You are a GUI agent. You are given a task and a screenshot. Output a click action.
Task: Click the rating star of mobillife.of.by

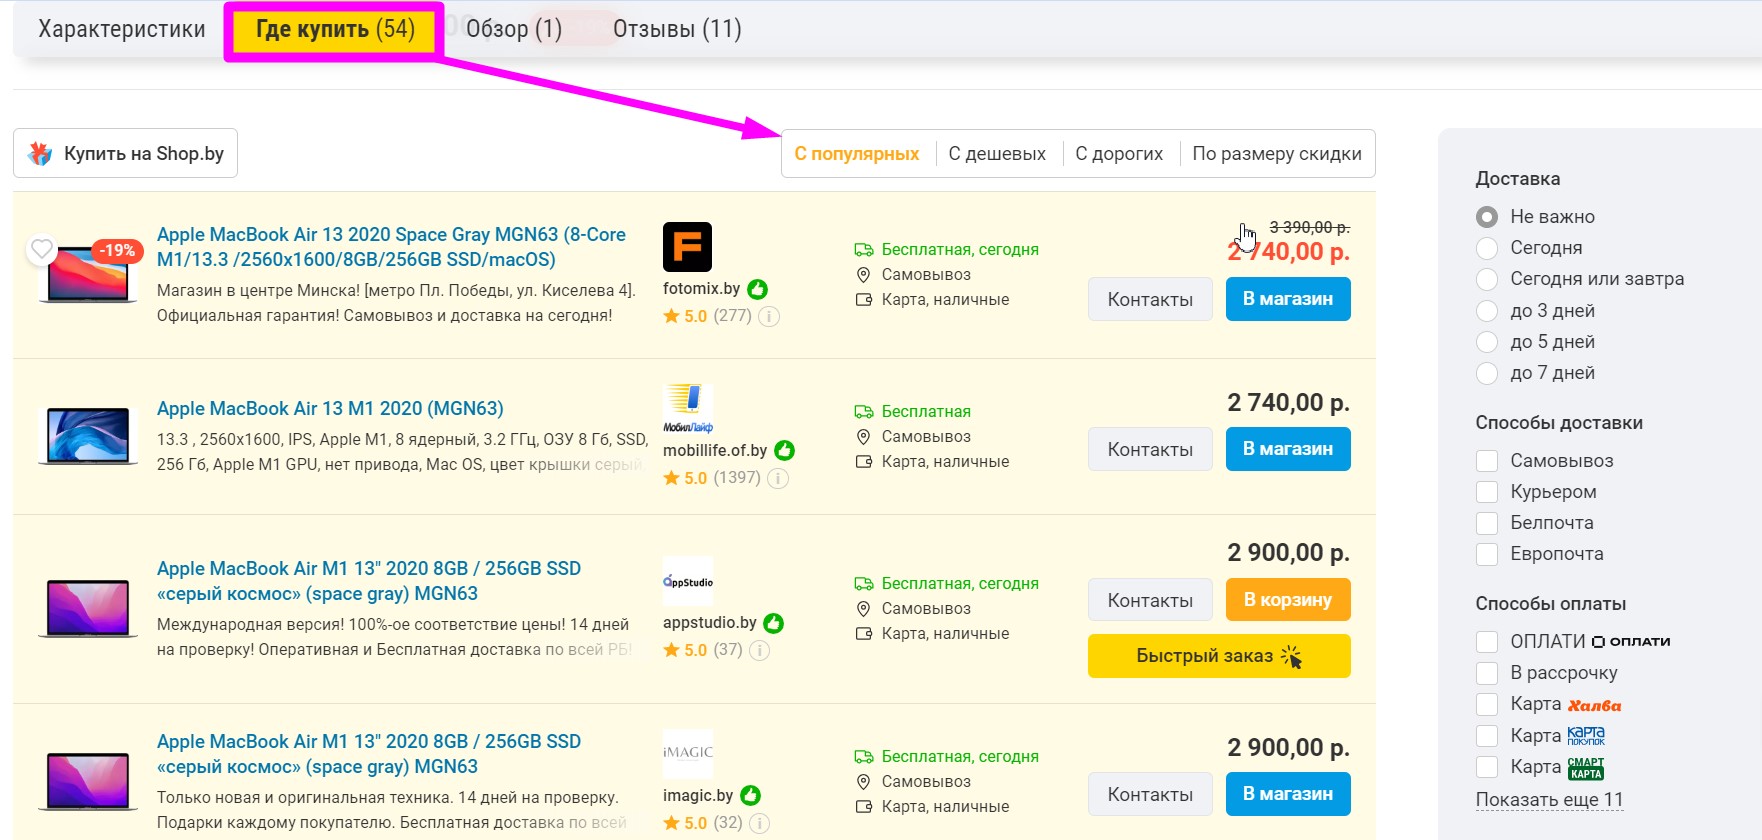point(672,478)
